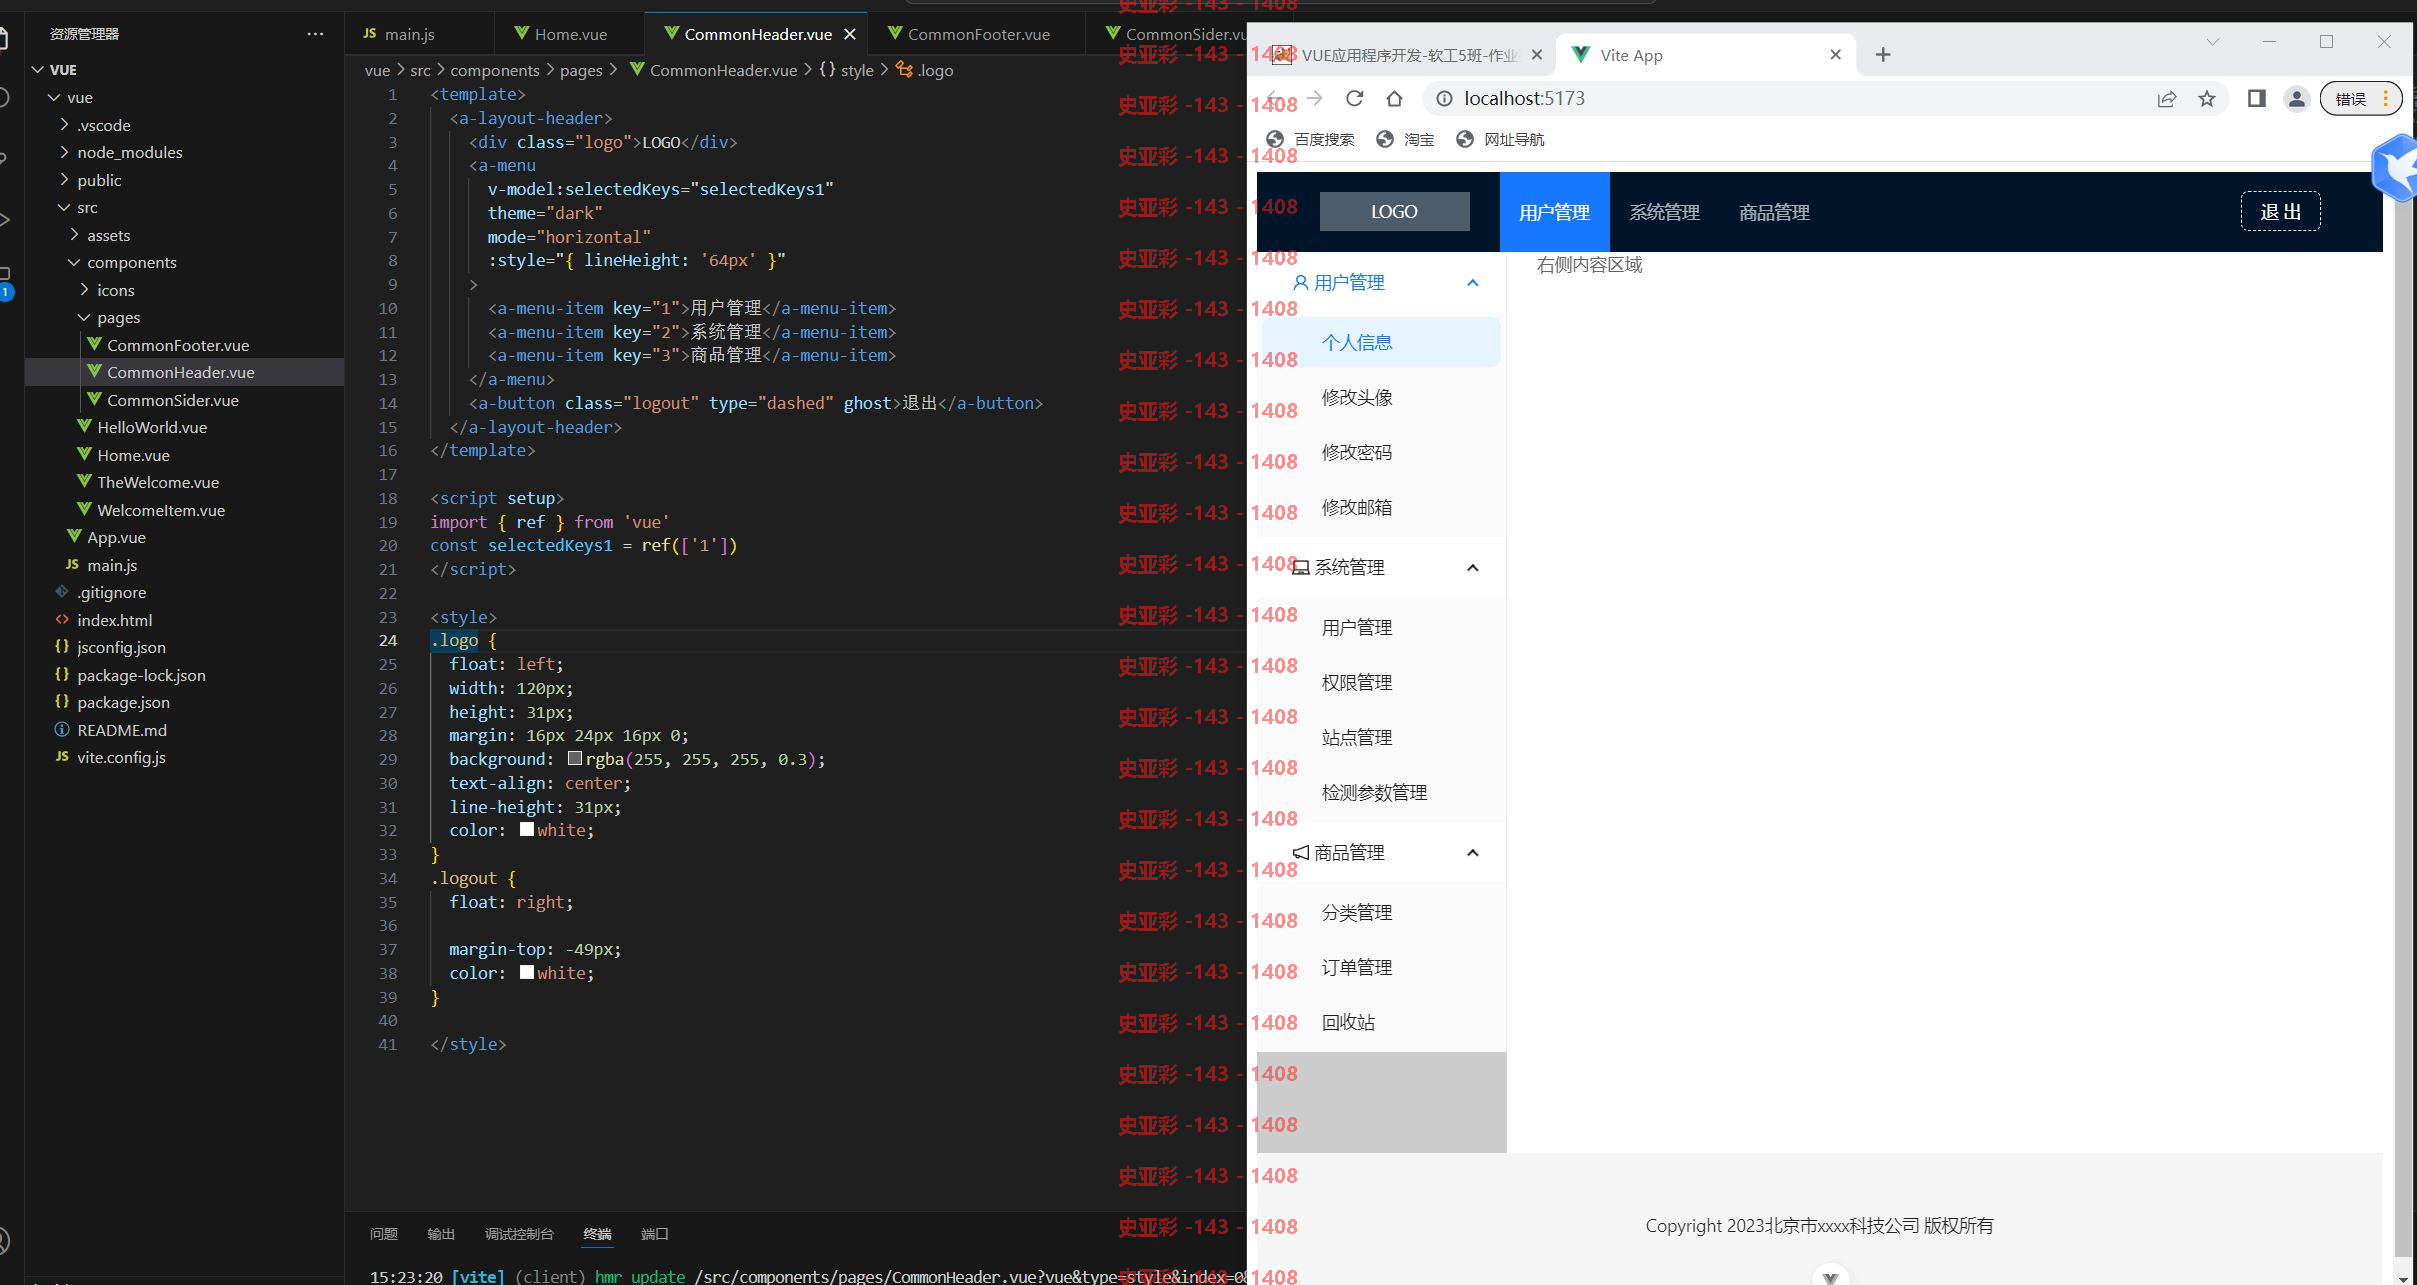This screenshot has width=2417, height=1285.
Task: Open the 端口 panel tab
Action: pos(654,1233)
